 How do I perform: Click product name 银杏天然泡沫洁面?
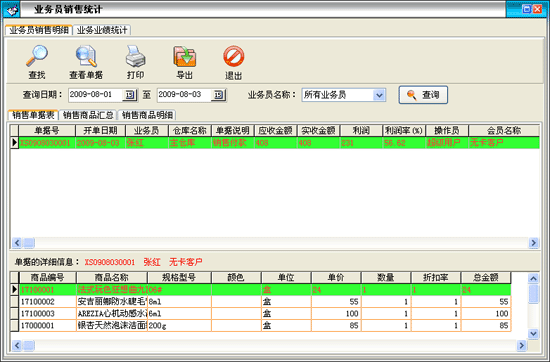[112, 326]
